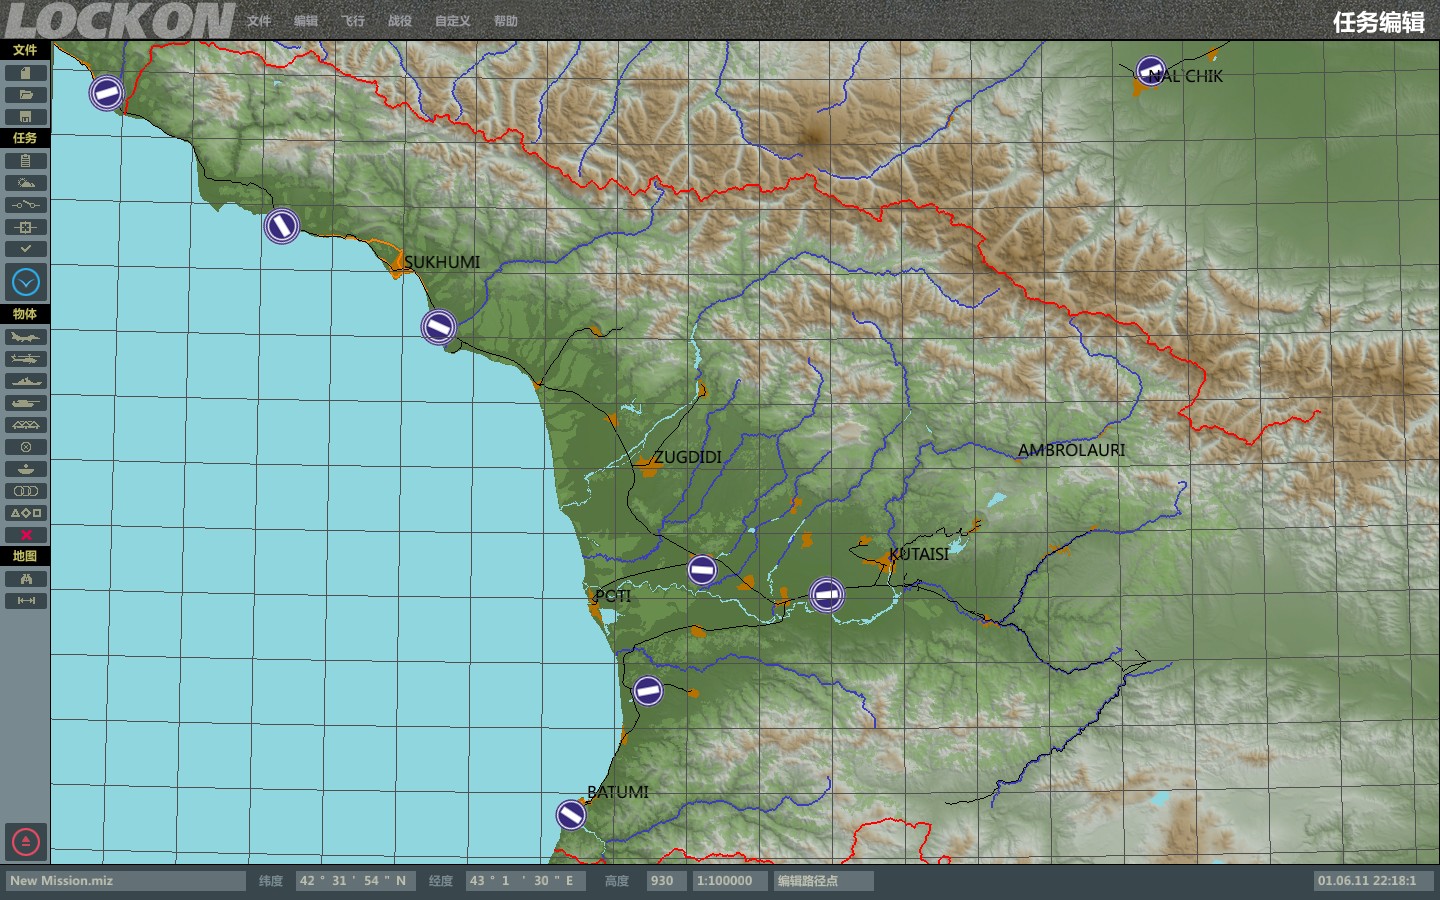Select the triple overlapping zones icon
Image resolution: width=1440 pixels, height=900 pixels.
(x=25, y=491)
